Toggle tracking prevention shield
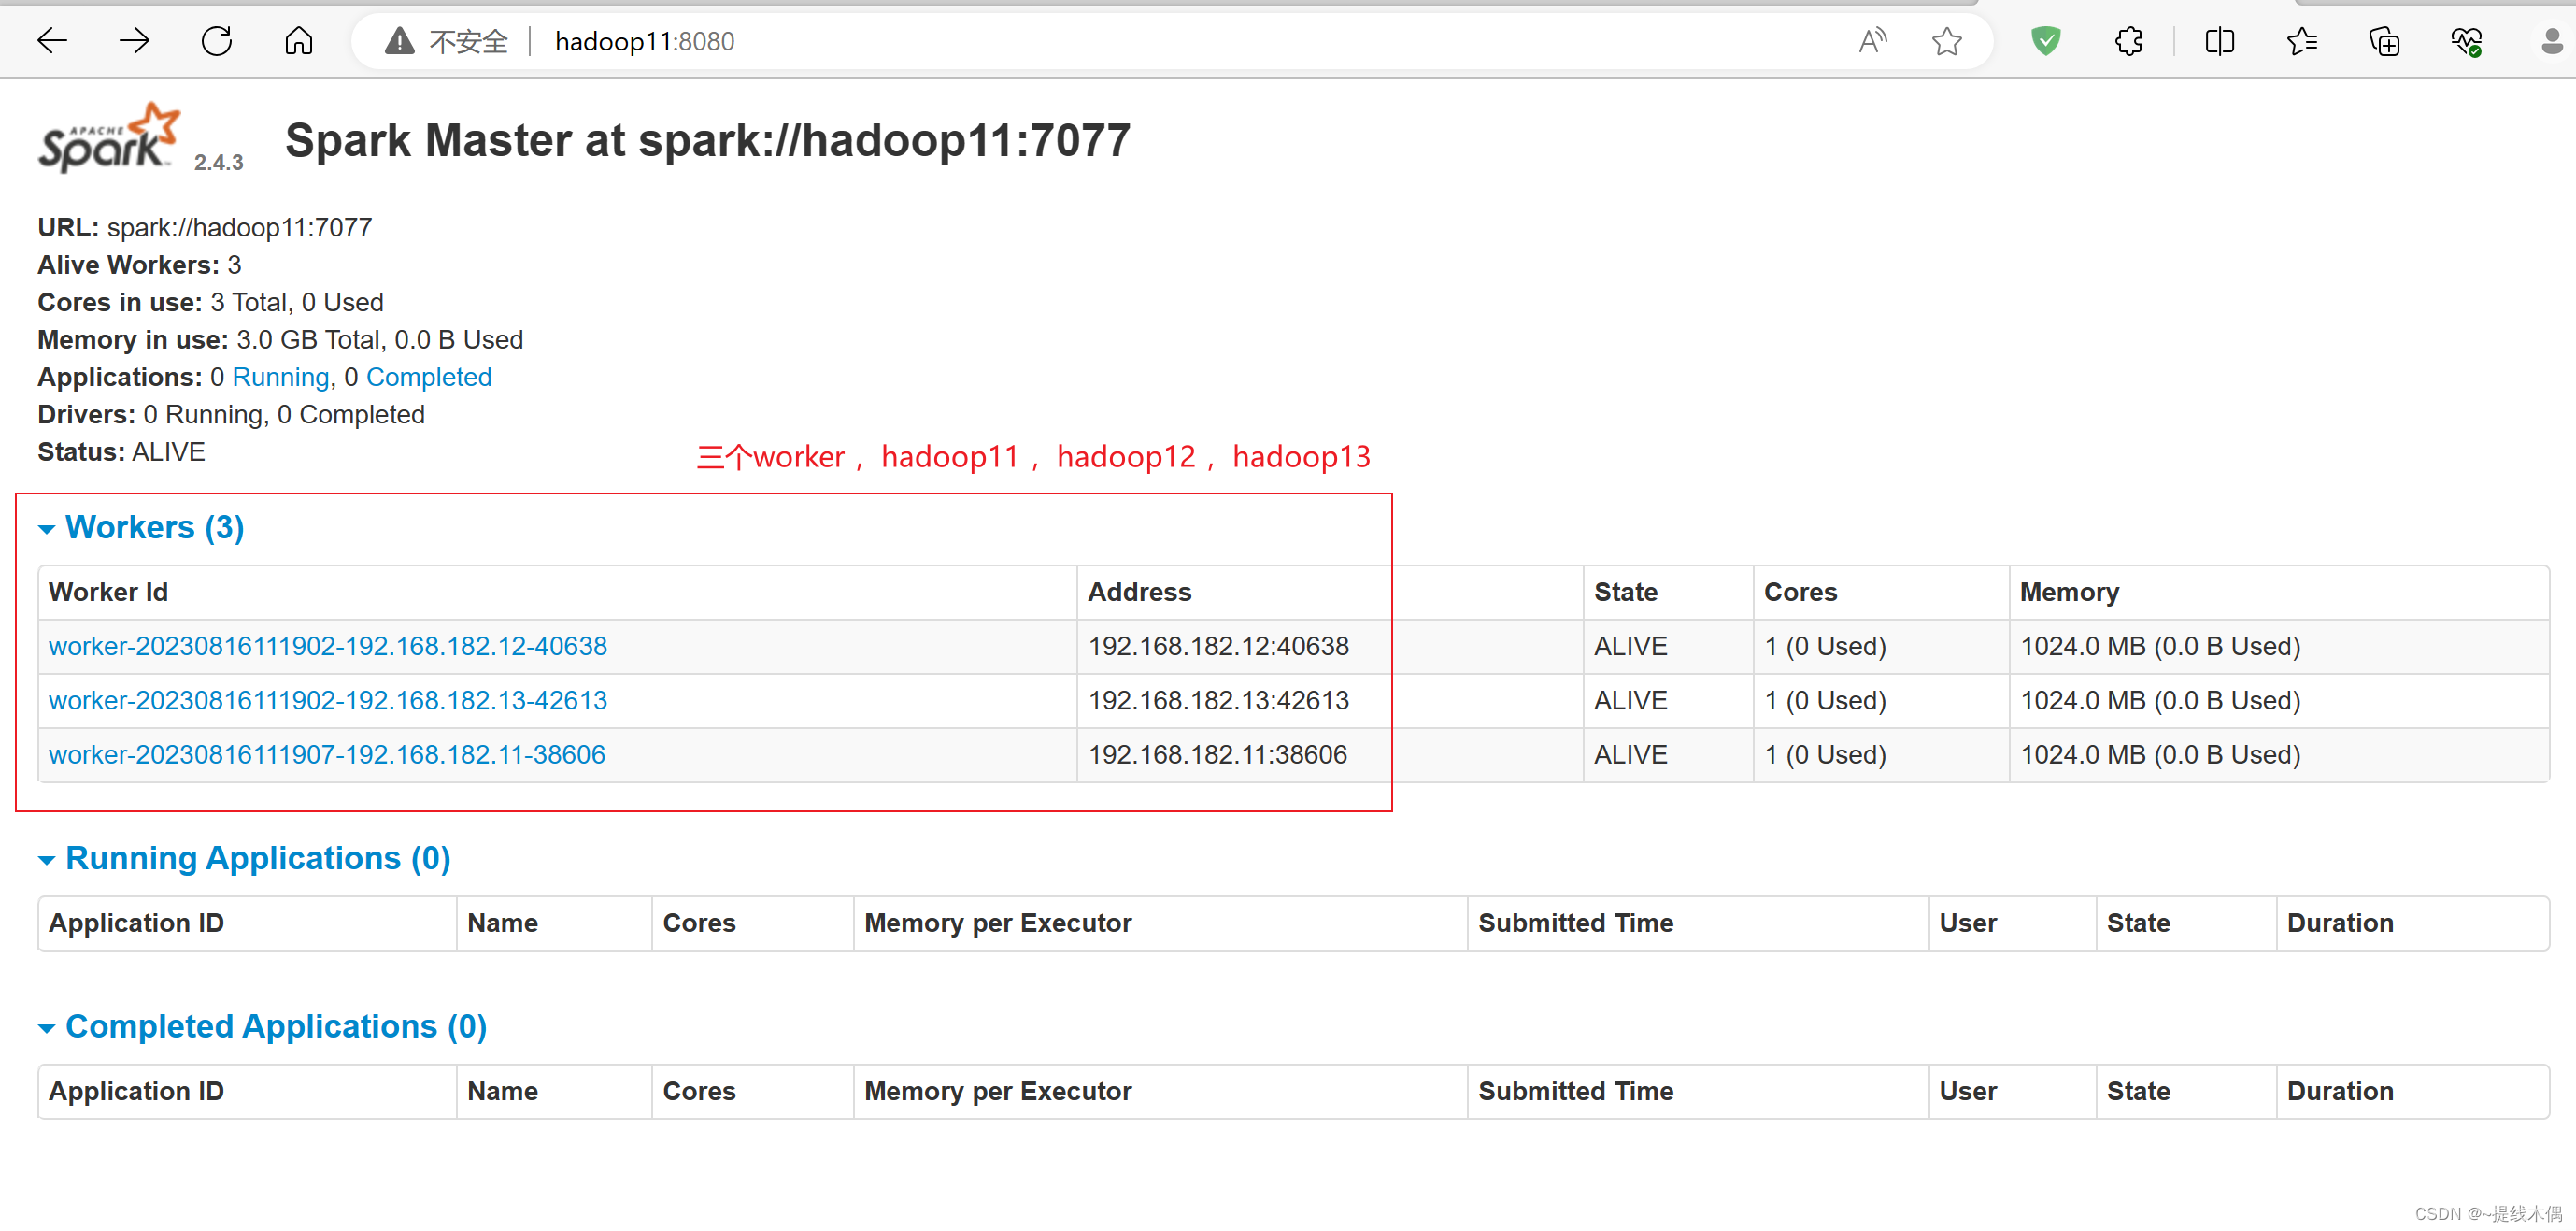Screen dimensions: 2576x1231 point(2046,41)
